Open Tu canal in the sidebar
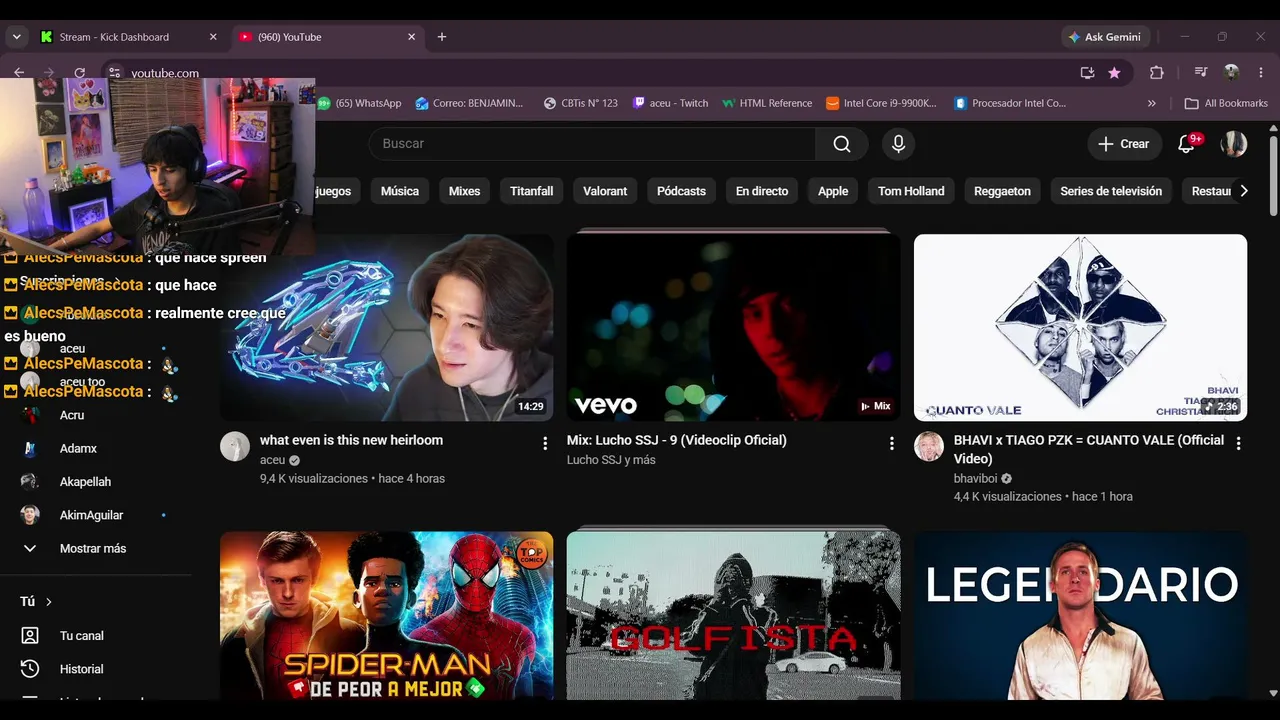 coord(82,636)
